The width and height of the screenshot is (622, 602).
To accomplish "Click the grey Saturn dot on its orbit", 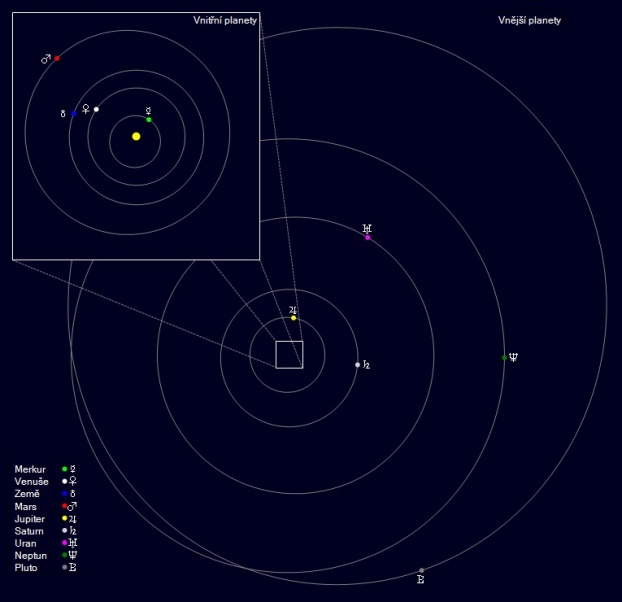I will coord(357,364).
